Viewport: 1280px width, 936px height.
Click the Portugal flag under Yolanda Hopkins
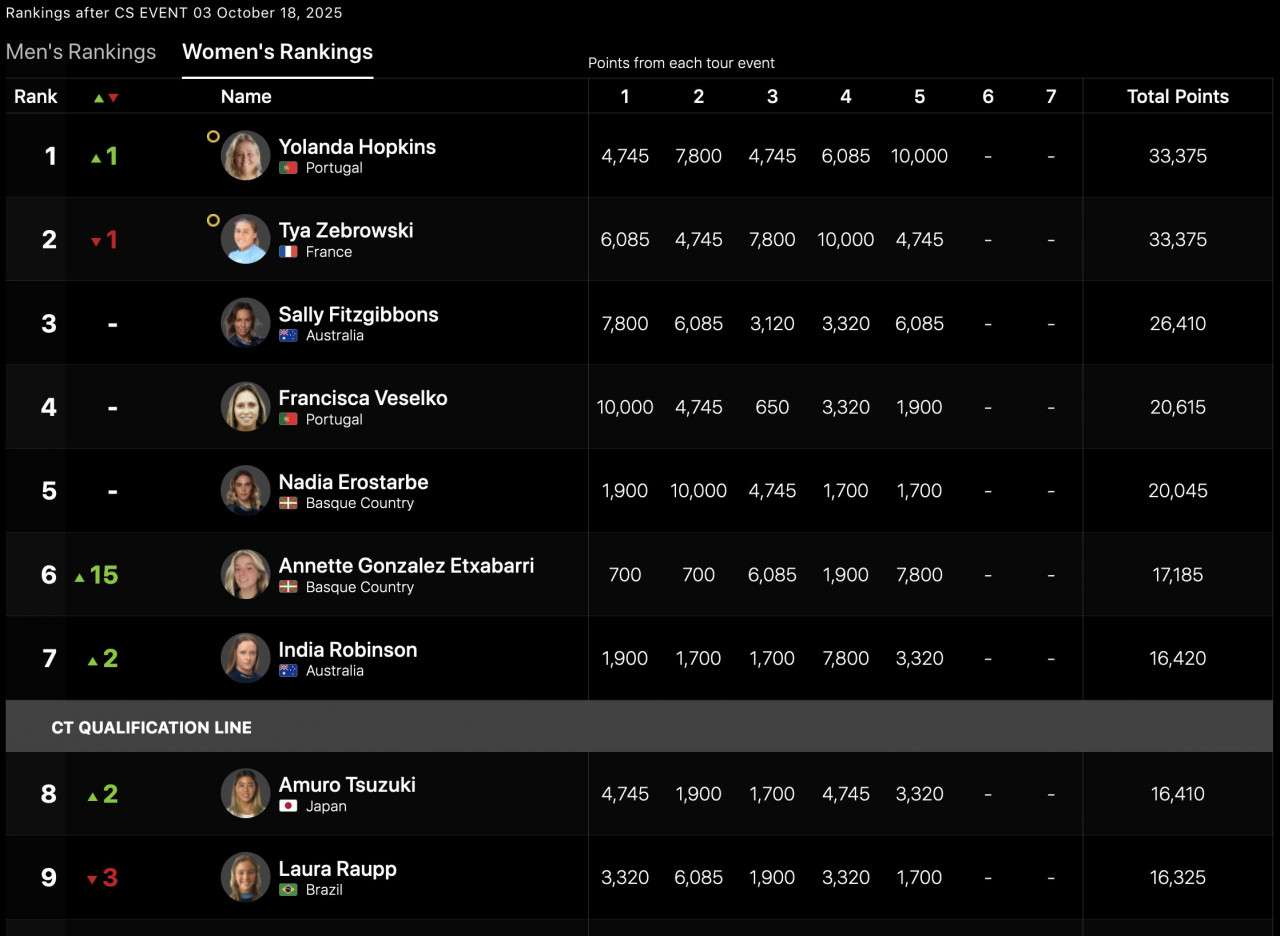click(289, 168)
